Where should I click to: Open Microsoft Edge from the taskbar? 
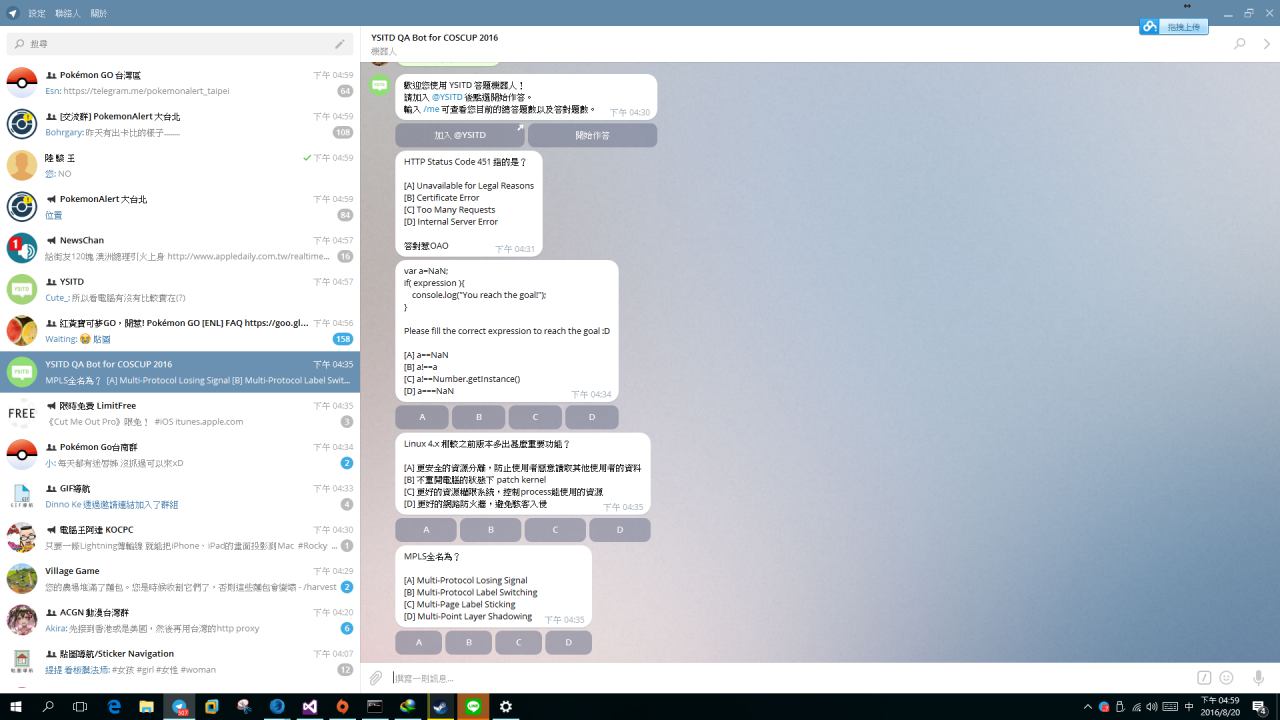[x=114, y=706]
